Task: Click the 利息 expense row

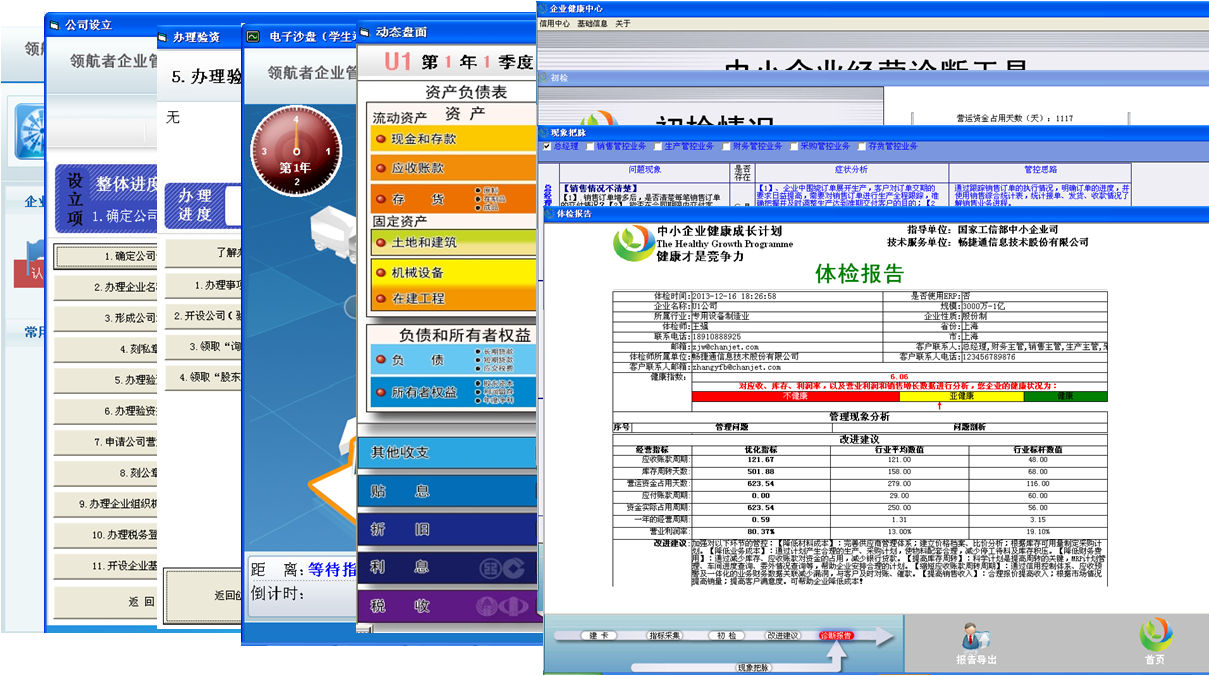Action: tap(448, 567)
